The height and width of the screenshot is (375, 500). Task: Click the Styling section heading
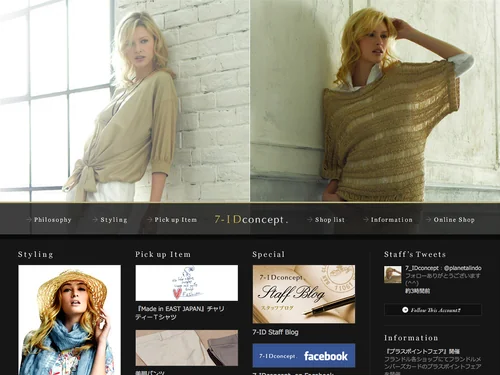click(36, 254)
